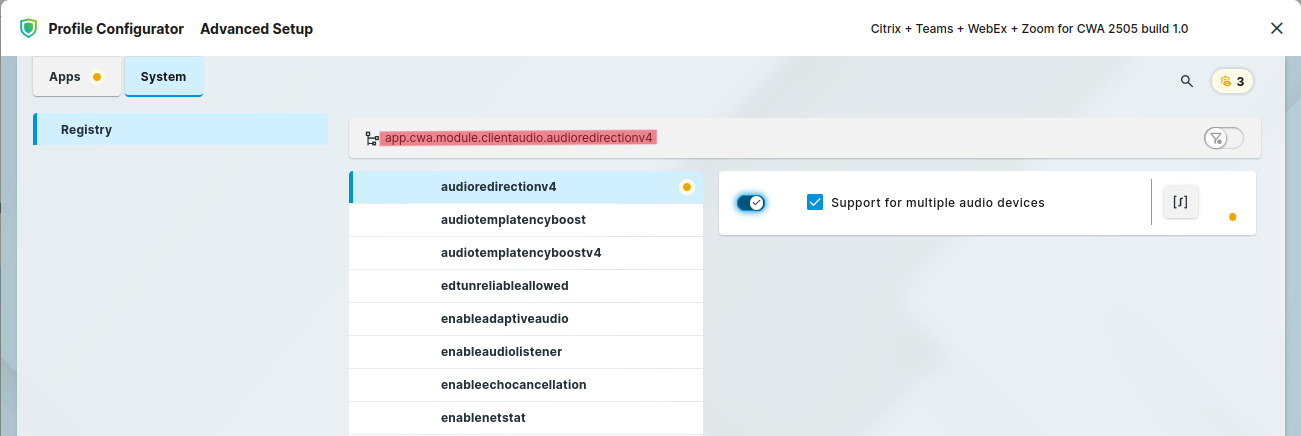The width and height of the screenshot is (1301, 436).
Task: Click the variable bracket icon button
Action: tap(1180, 202)
